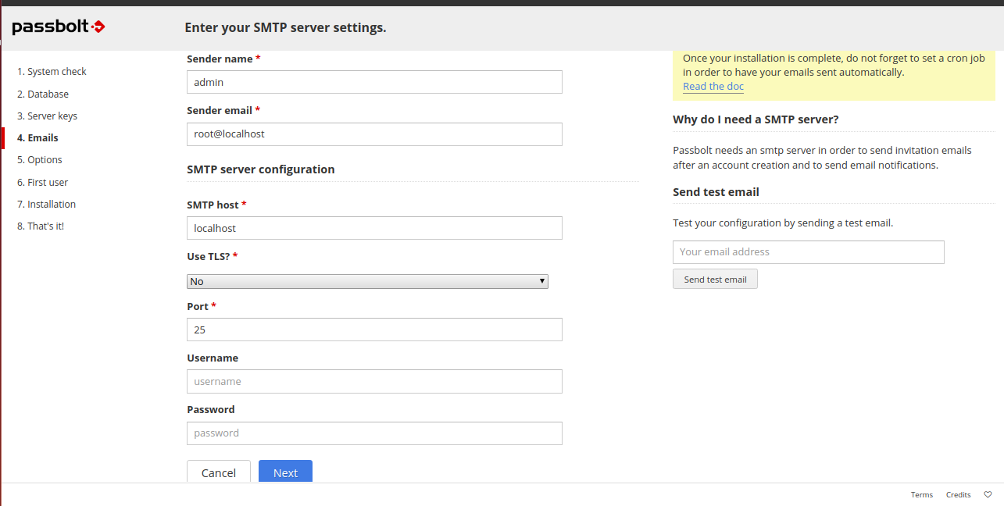Open the Credits link
Viewport: 1004px width, 506px height.
(x=959, y=494)
